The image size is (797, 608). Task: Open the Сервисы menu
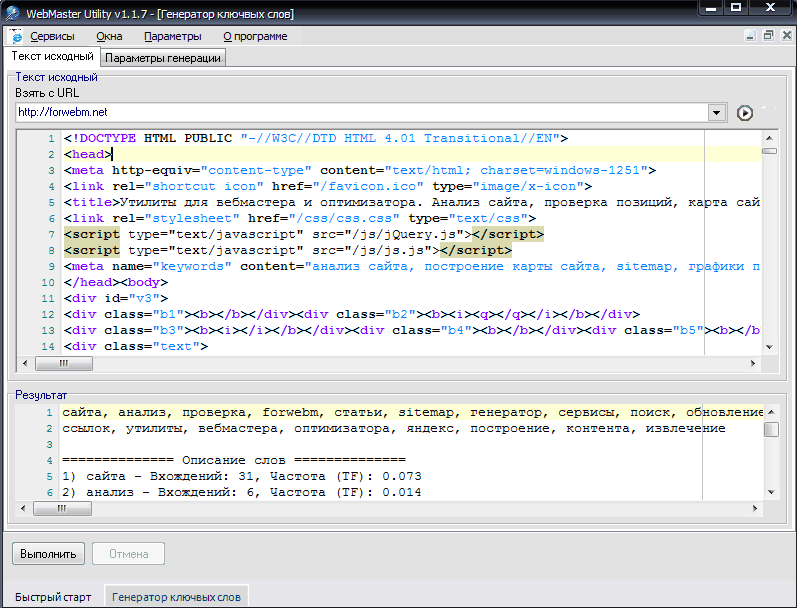point(52,36)
